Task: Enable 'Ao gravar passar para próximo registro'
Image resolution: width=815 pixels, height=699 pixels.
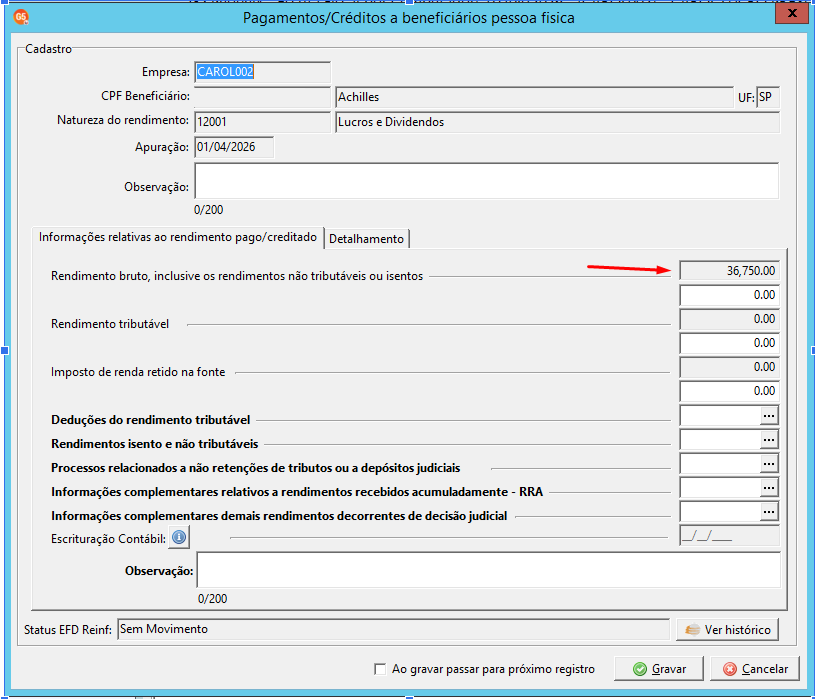Action: 380,669
